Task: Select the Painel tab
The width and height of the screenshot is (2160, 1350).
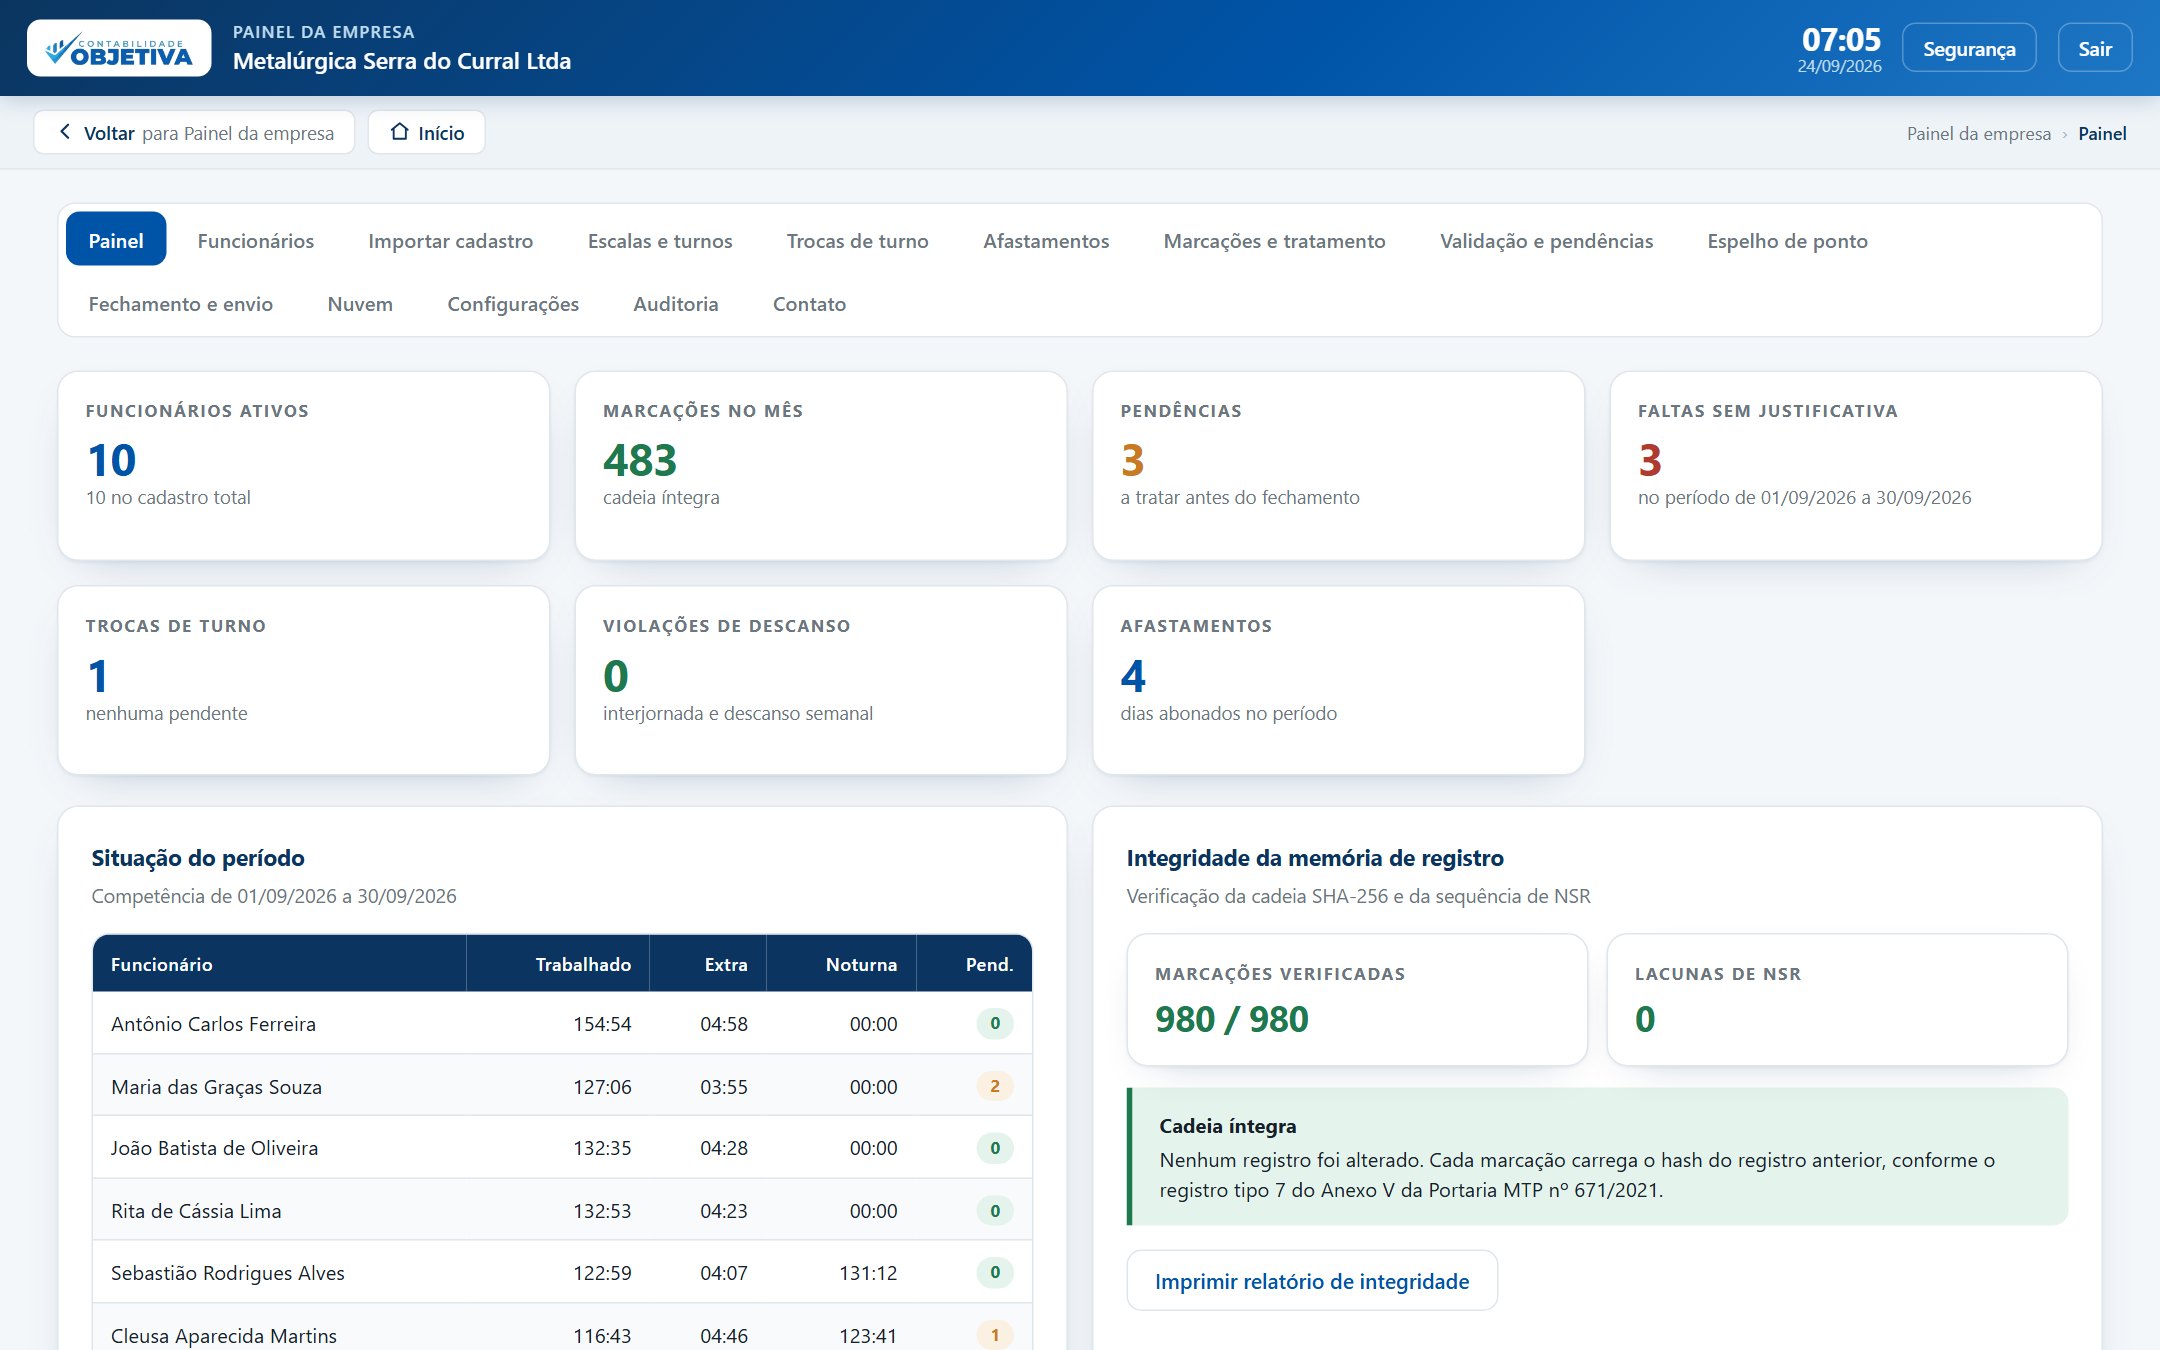Action: pyautogui.click(x=116, y=240)
